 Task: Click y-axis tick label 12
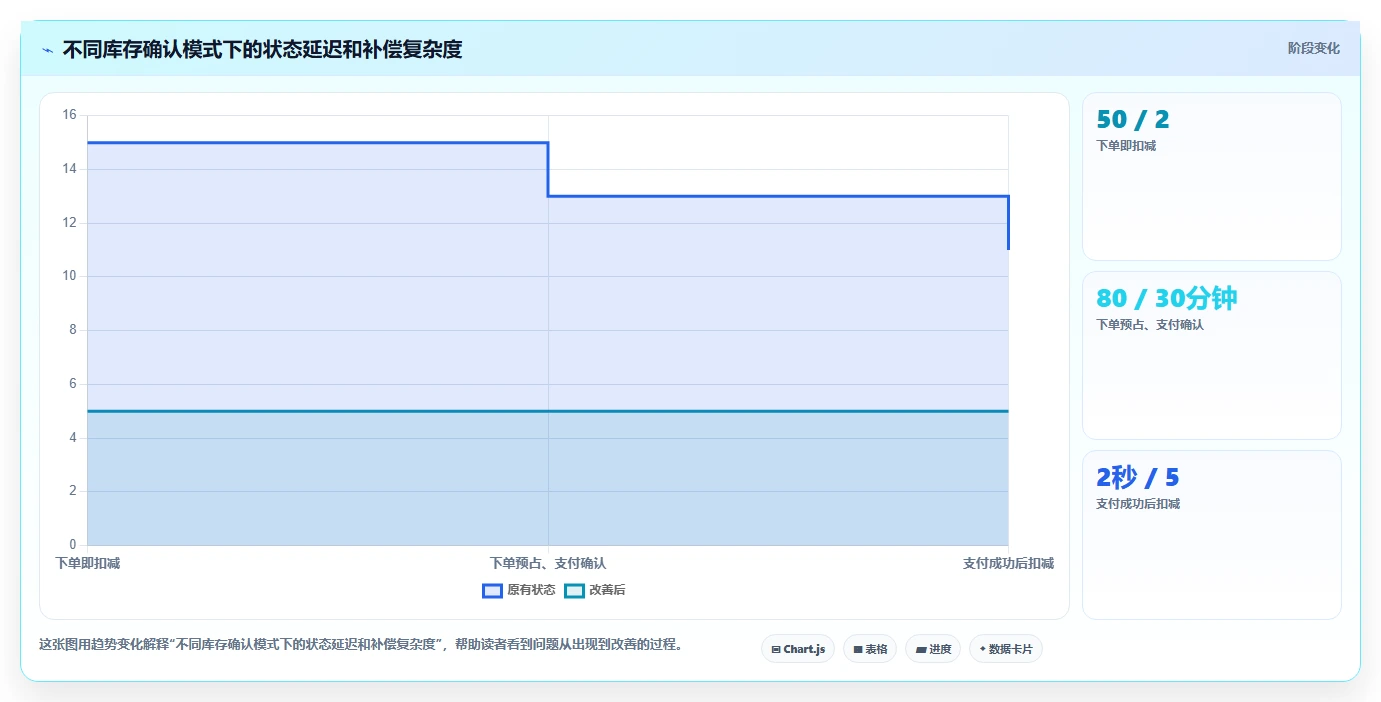69,223
